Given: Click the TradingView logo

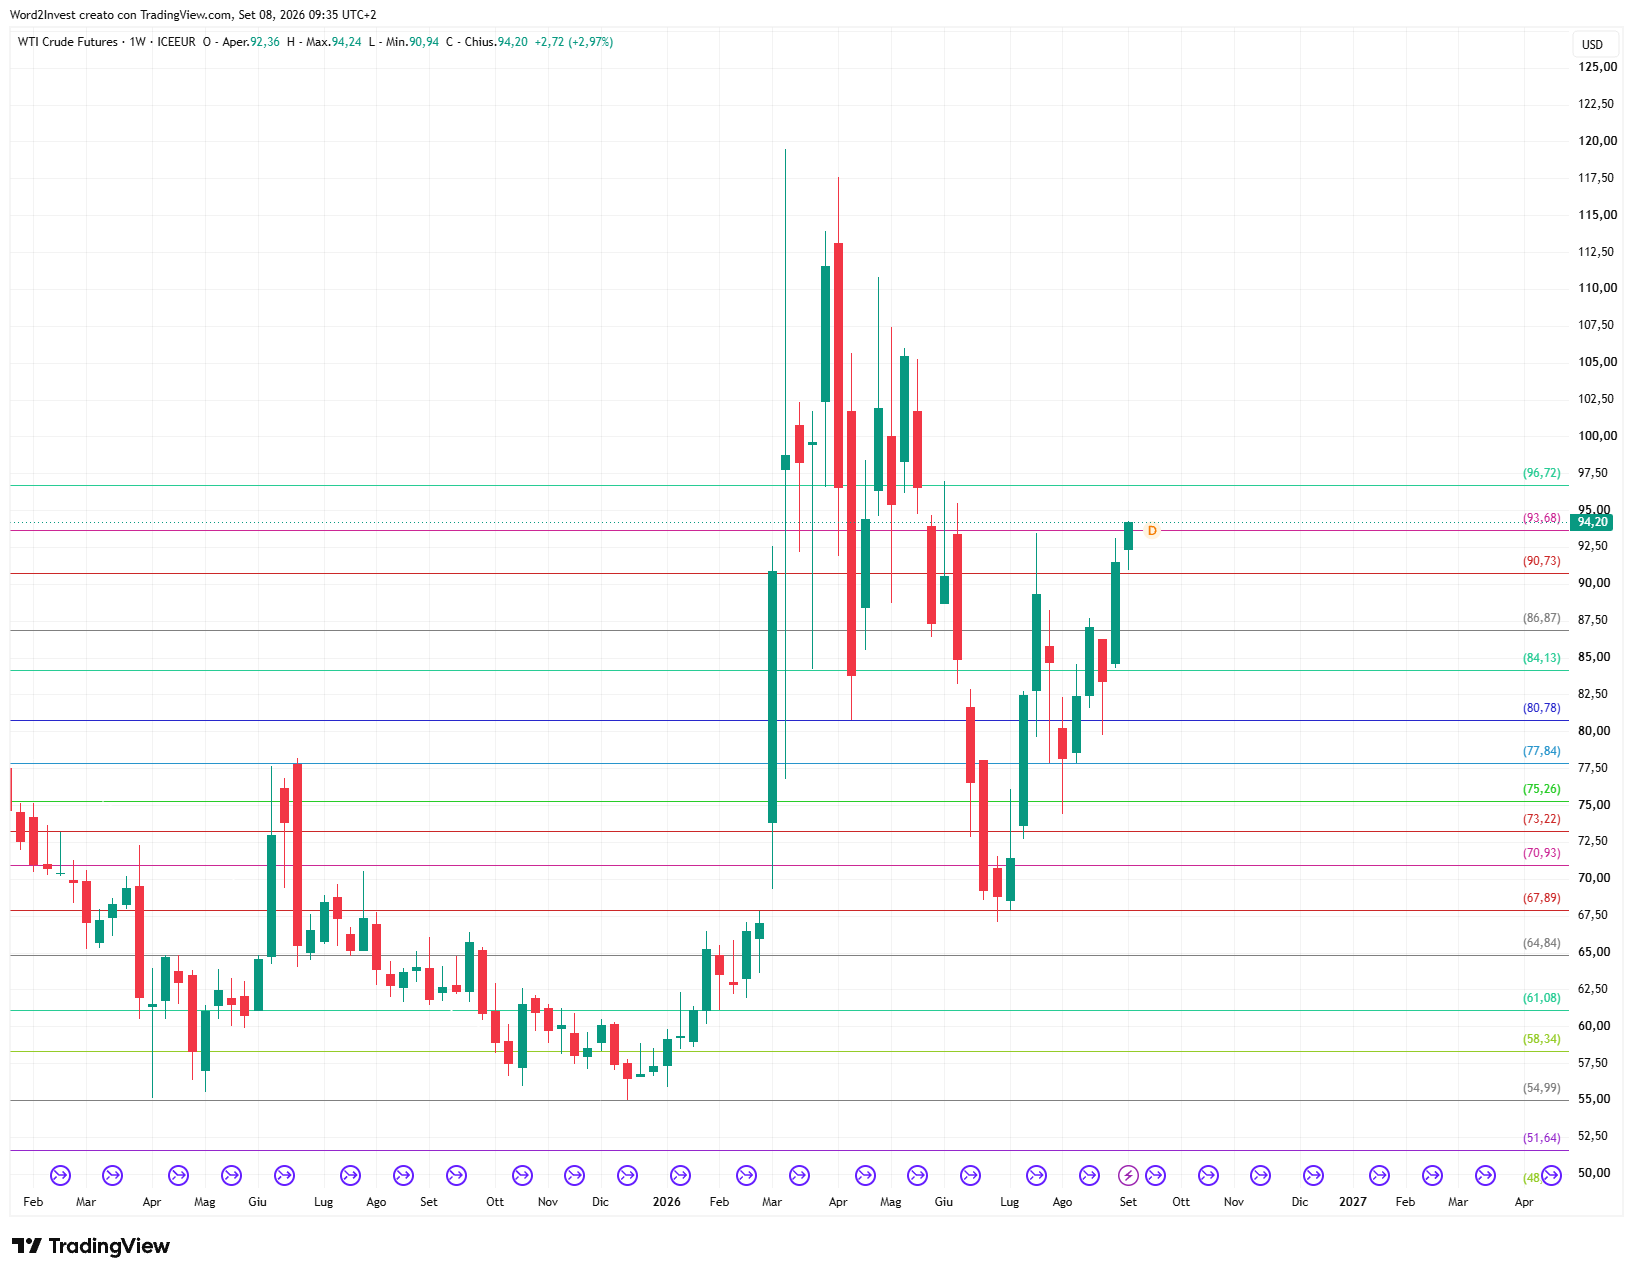Looking at the screenshot, I should 91,1246.
